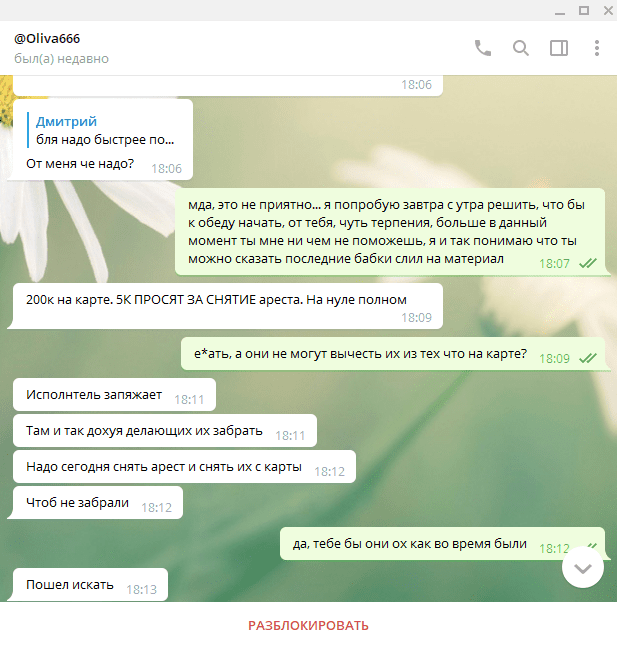This screenshot has height=646, width=617.
Task: Open the quoted reply from Дмитрий
Action: pos(105,130)
